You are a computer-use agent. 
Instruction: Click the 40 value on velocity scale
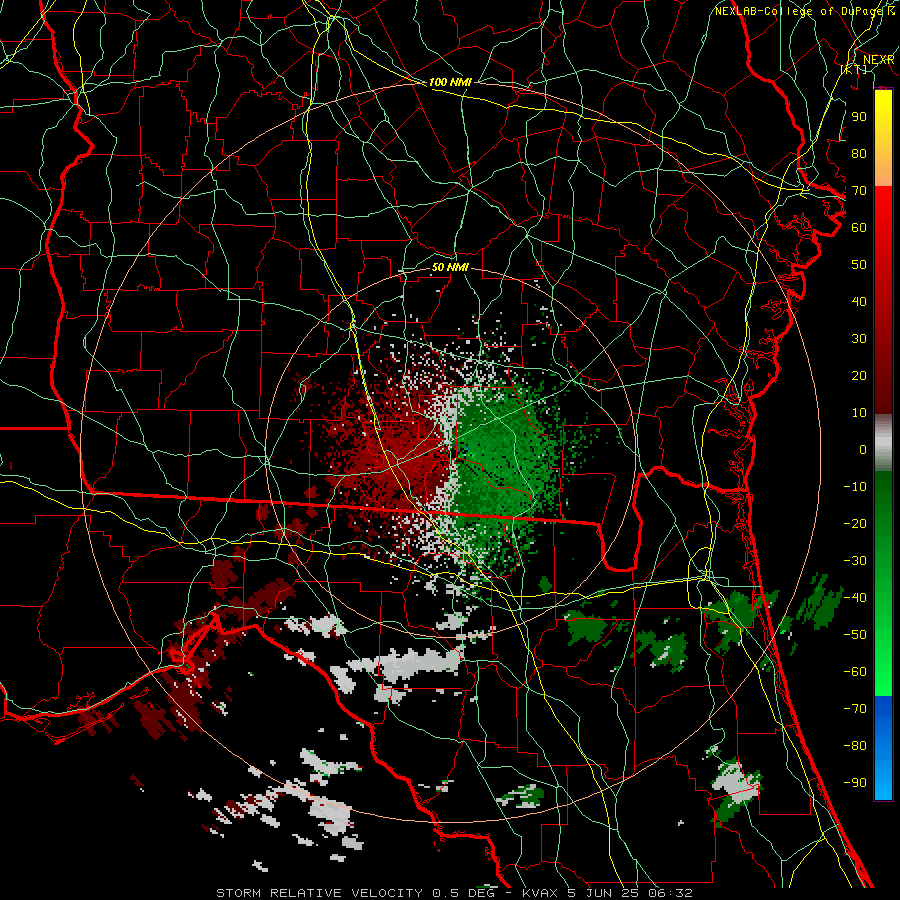click(859, 302)
